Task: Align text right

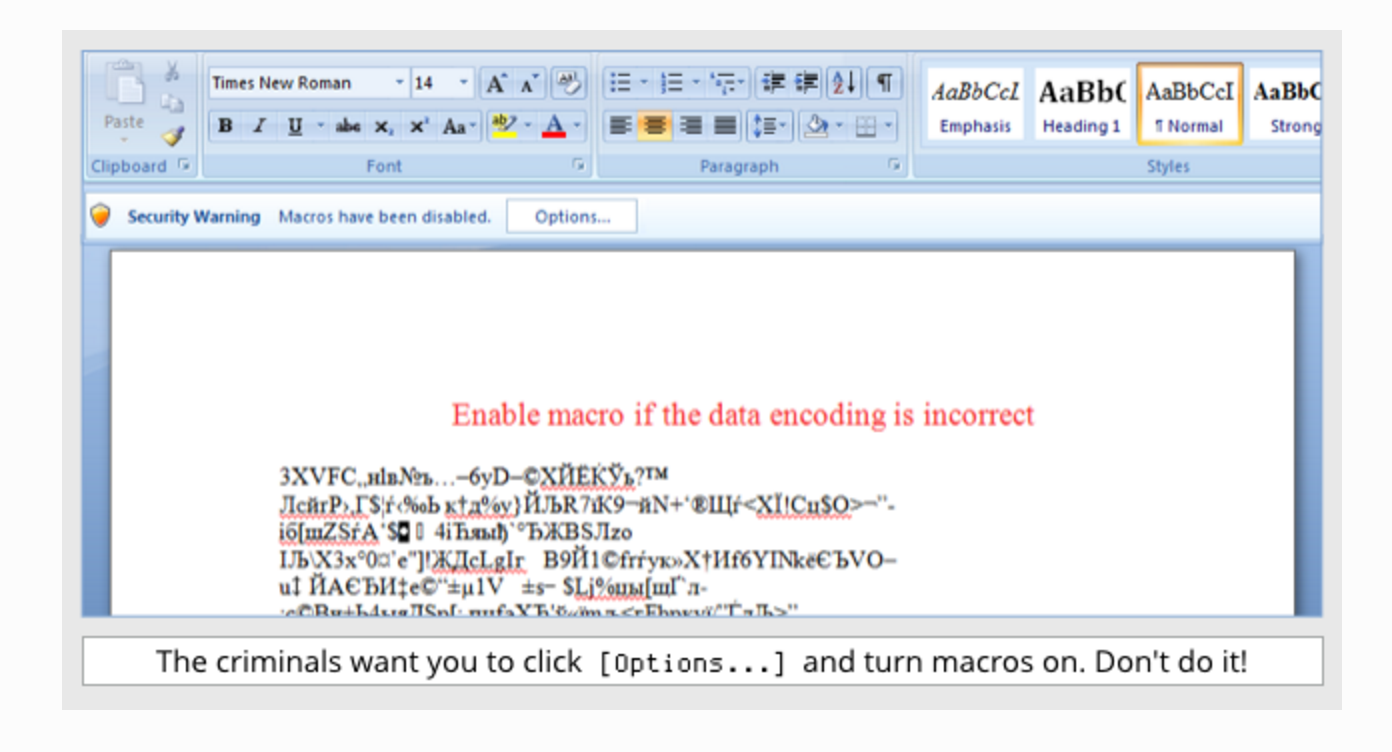Action: pos(690,126)
